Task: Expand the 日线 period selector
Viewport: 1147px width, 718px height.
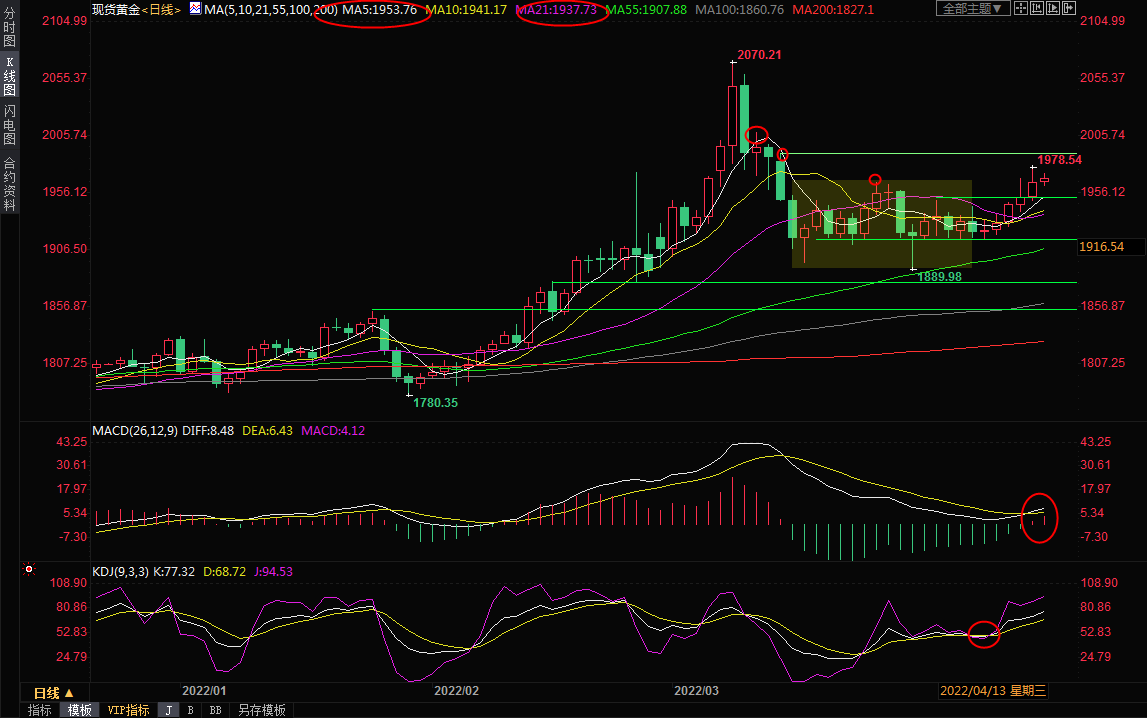Action: [x=54, y=693]
